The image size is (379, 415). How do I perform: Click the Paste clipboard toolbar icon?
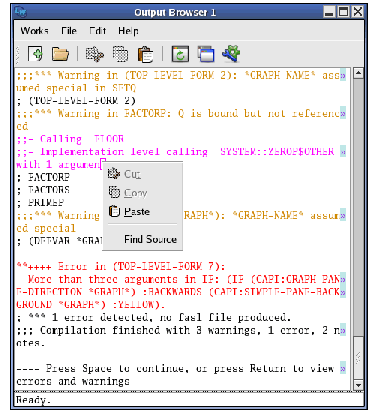(x=146, y=54)
